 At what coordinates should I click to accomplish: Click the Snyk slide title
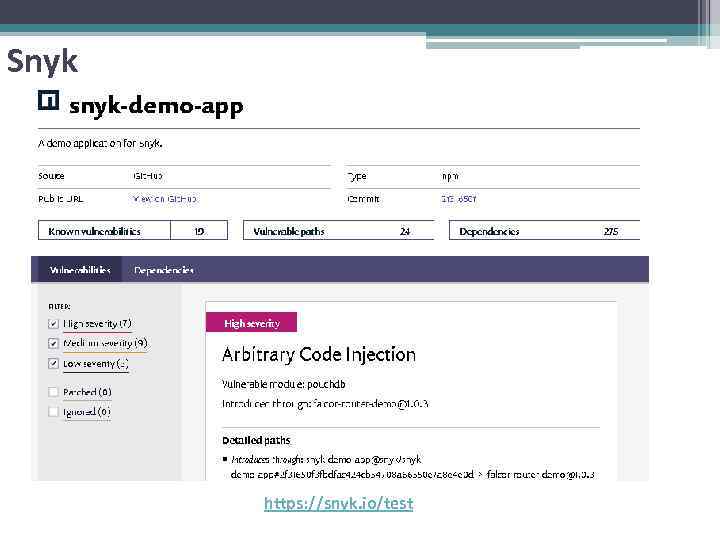pyautogui.click(x=43, y=61)
